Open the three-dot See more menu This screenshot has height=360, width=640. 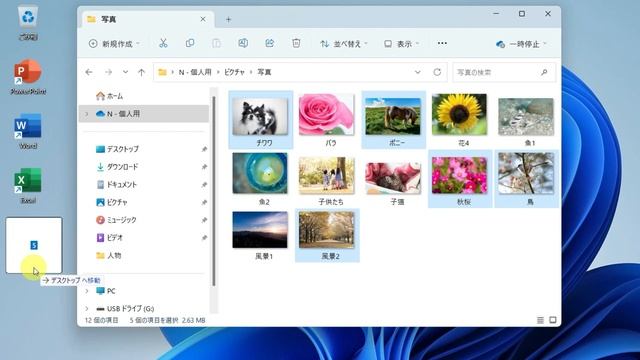442,43
